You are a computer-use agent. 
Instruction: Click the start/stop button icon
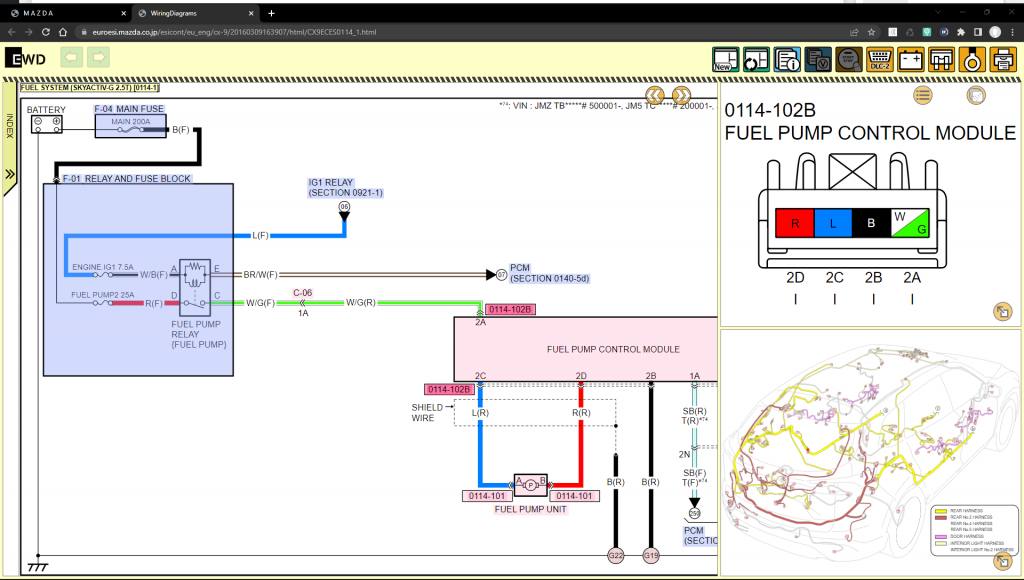tap(848, 59)
